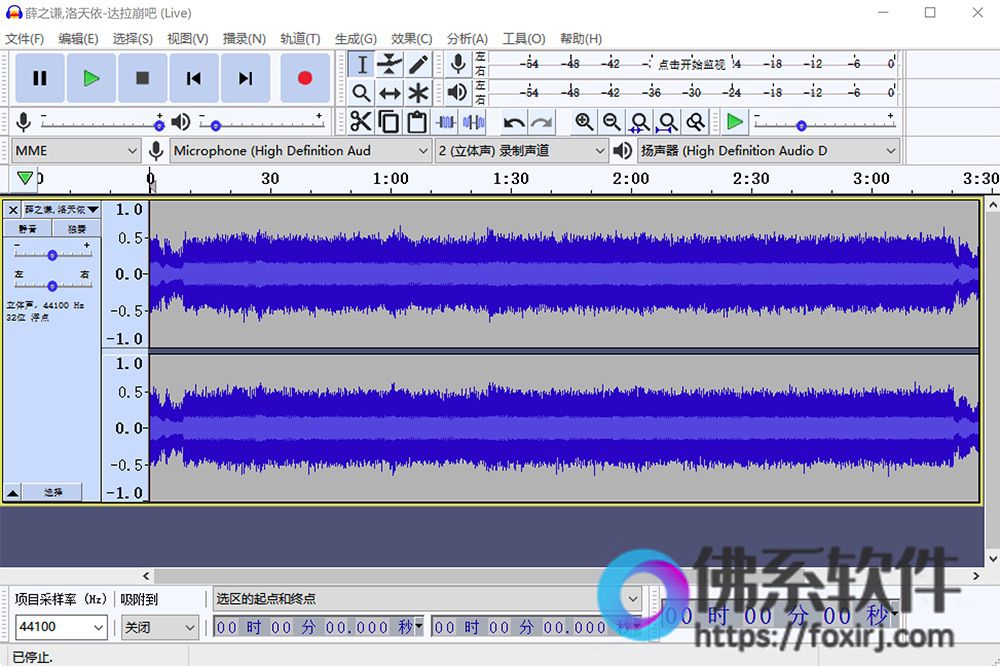Adjust the track gain slider

tap(52, 255)
